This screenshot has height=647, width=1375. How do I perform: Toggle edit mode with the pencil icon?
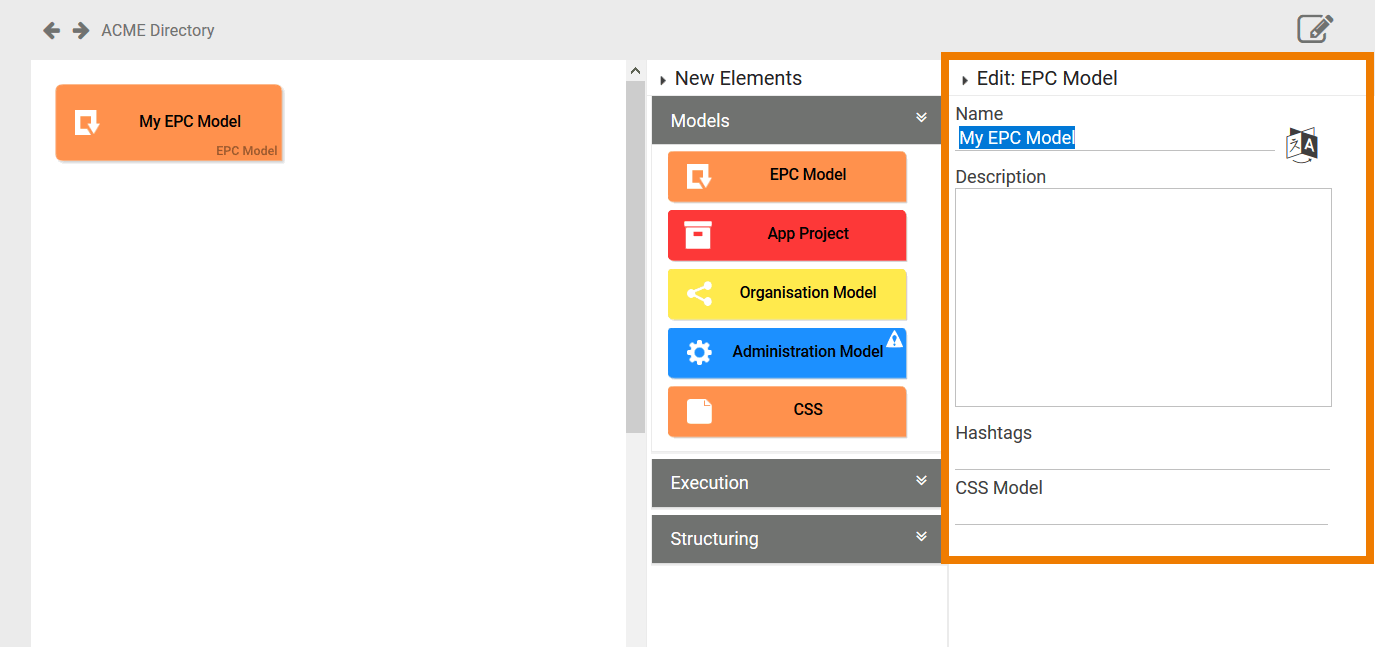pos(1315,28)
